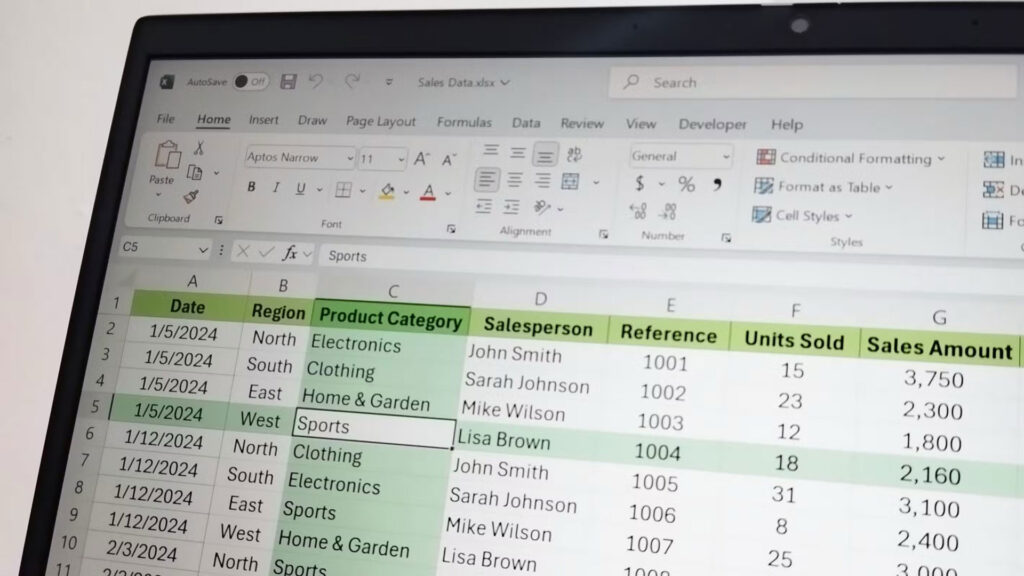This screenshot has height=576, width=1024.
Task: Open Conditional Formatting via its icon
Action: 766,158
